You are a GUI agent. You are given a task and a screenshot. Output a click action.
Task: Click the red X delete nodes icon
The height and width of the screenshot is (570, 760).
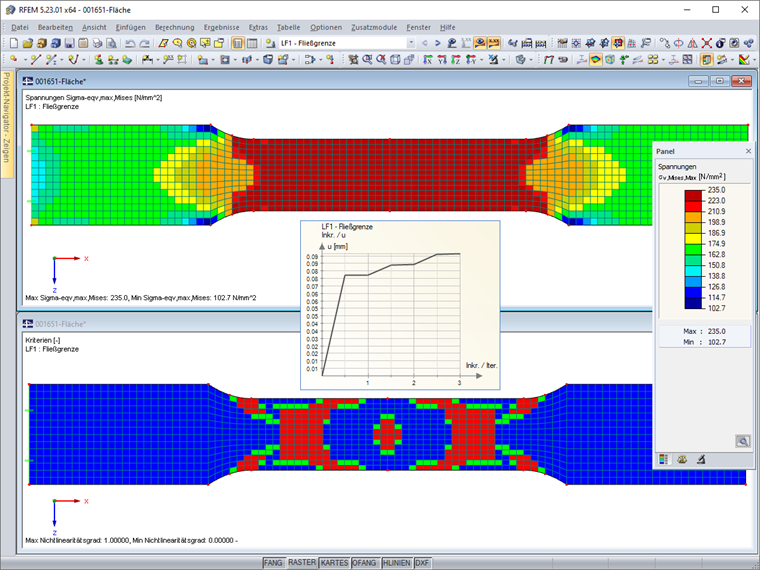[x=707, y=43]
